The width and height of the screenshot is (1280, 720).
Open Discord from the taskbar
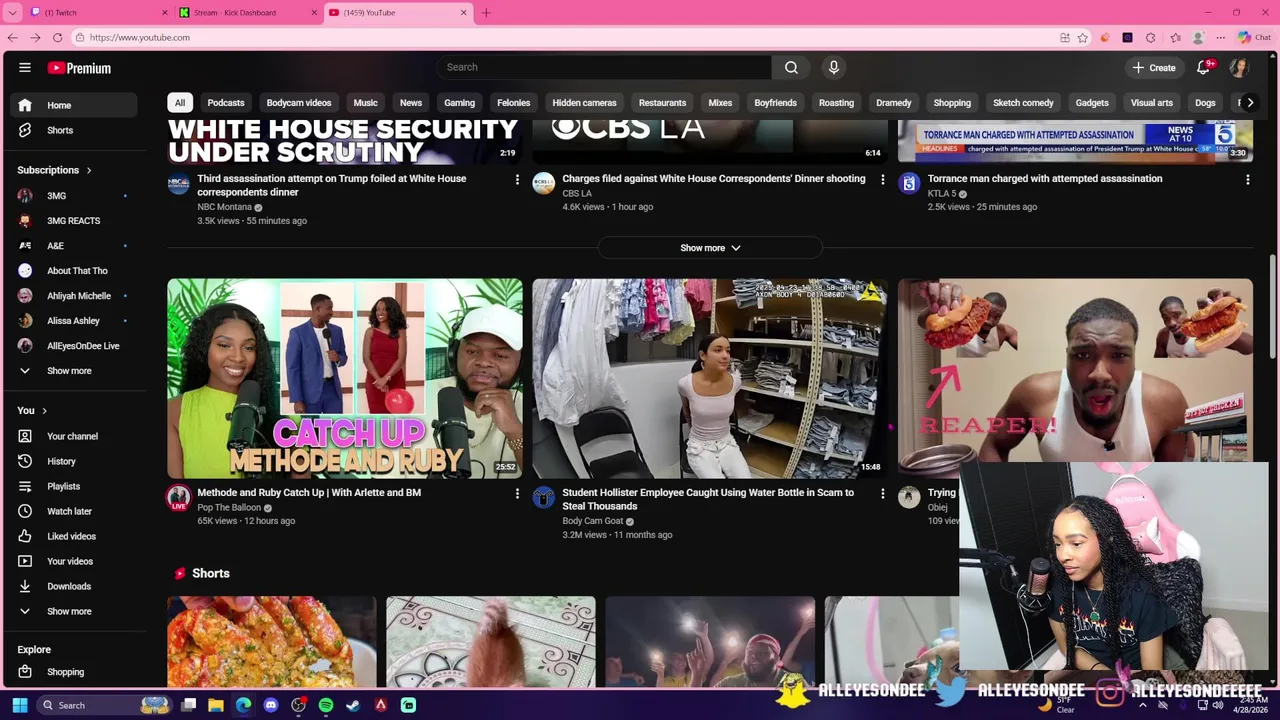271,705
